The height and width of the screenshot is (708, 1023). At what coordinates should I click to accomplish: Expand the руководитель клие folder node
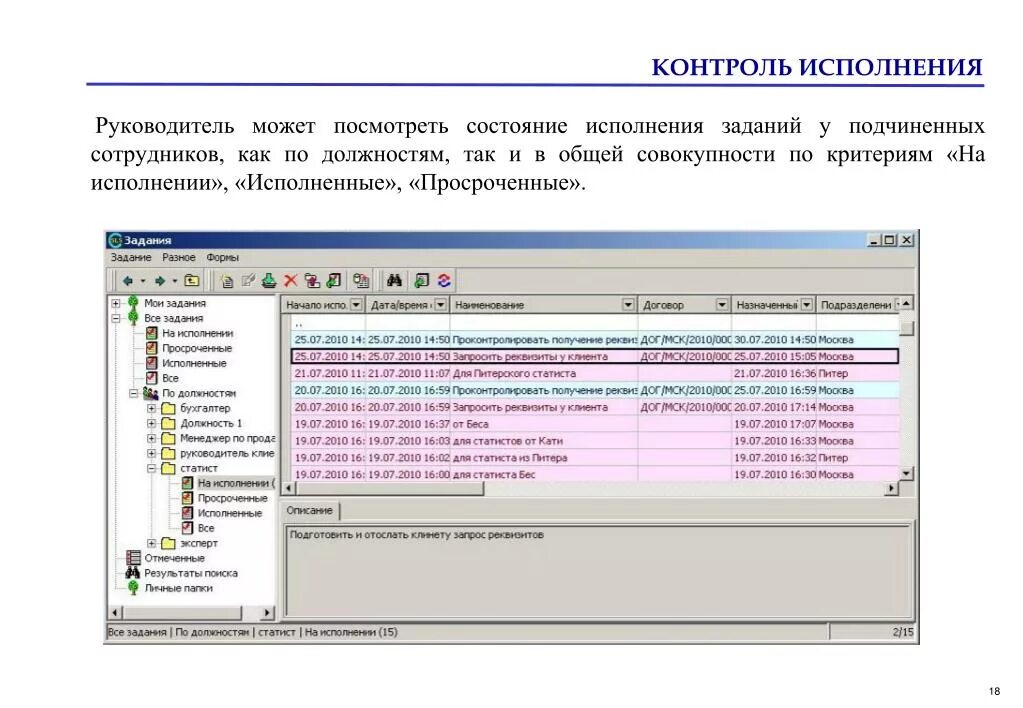point(151,454)
